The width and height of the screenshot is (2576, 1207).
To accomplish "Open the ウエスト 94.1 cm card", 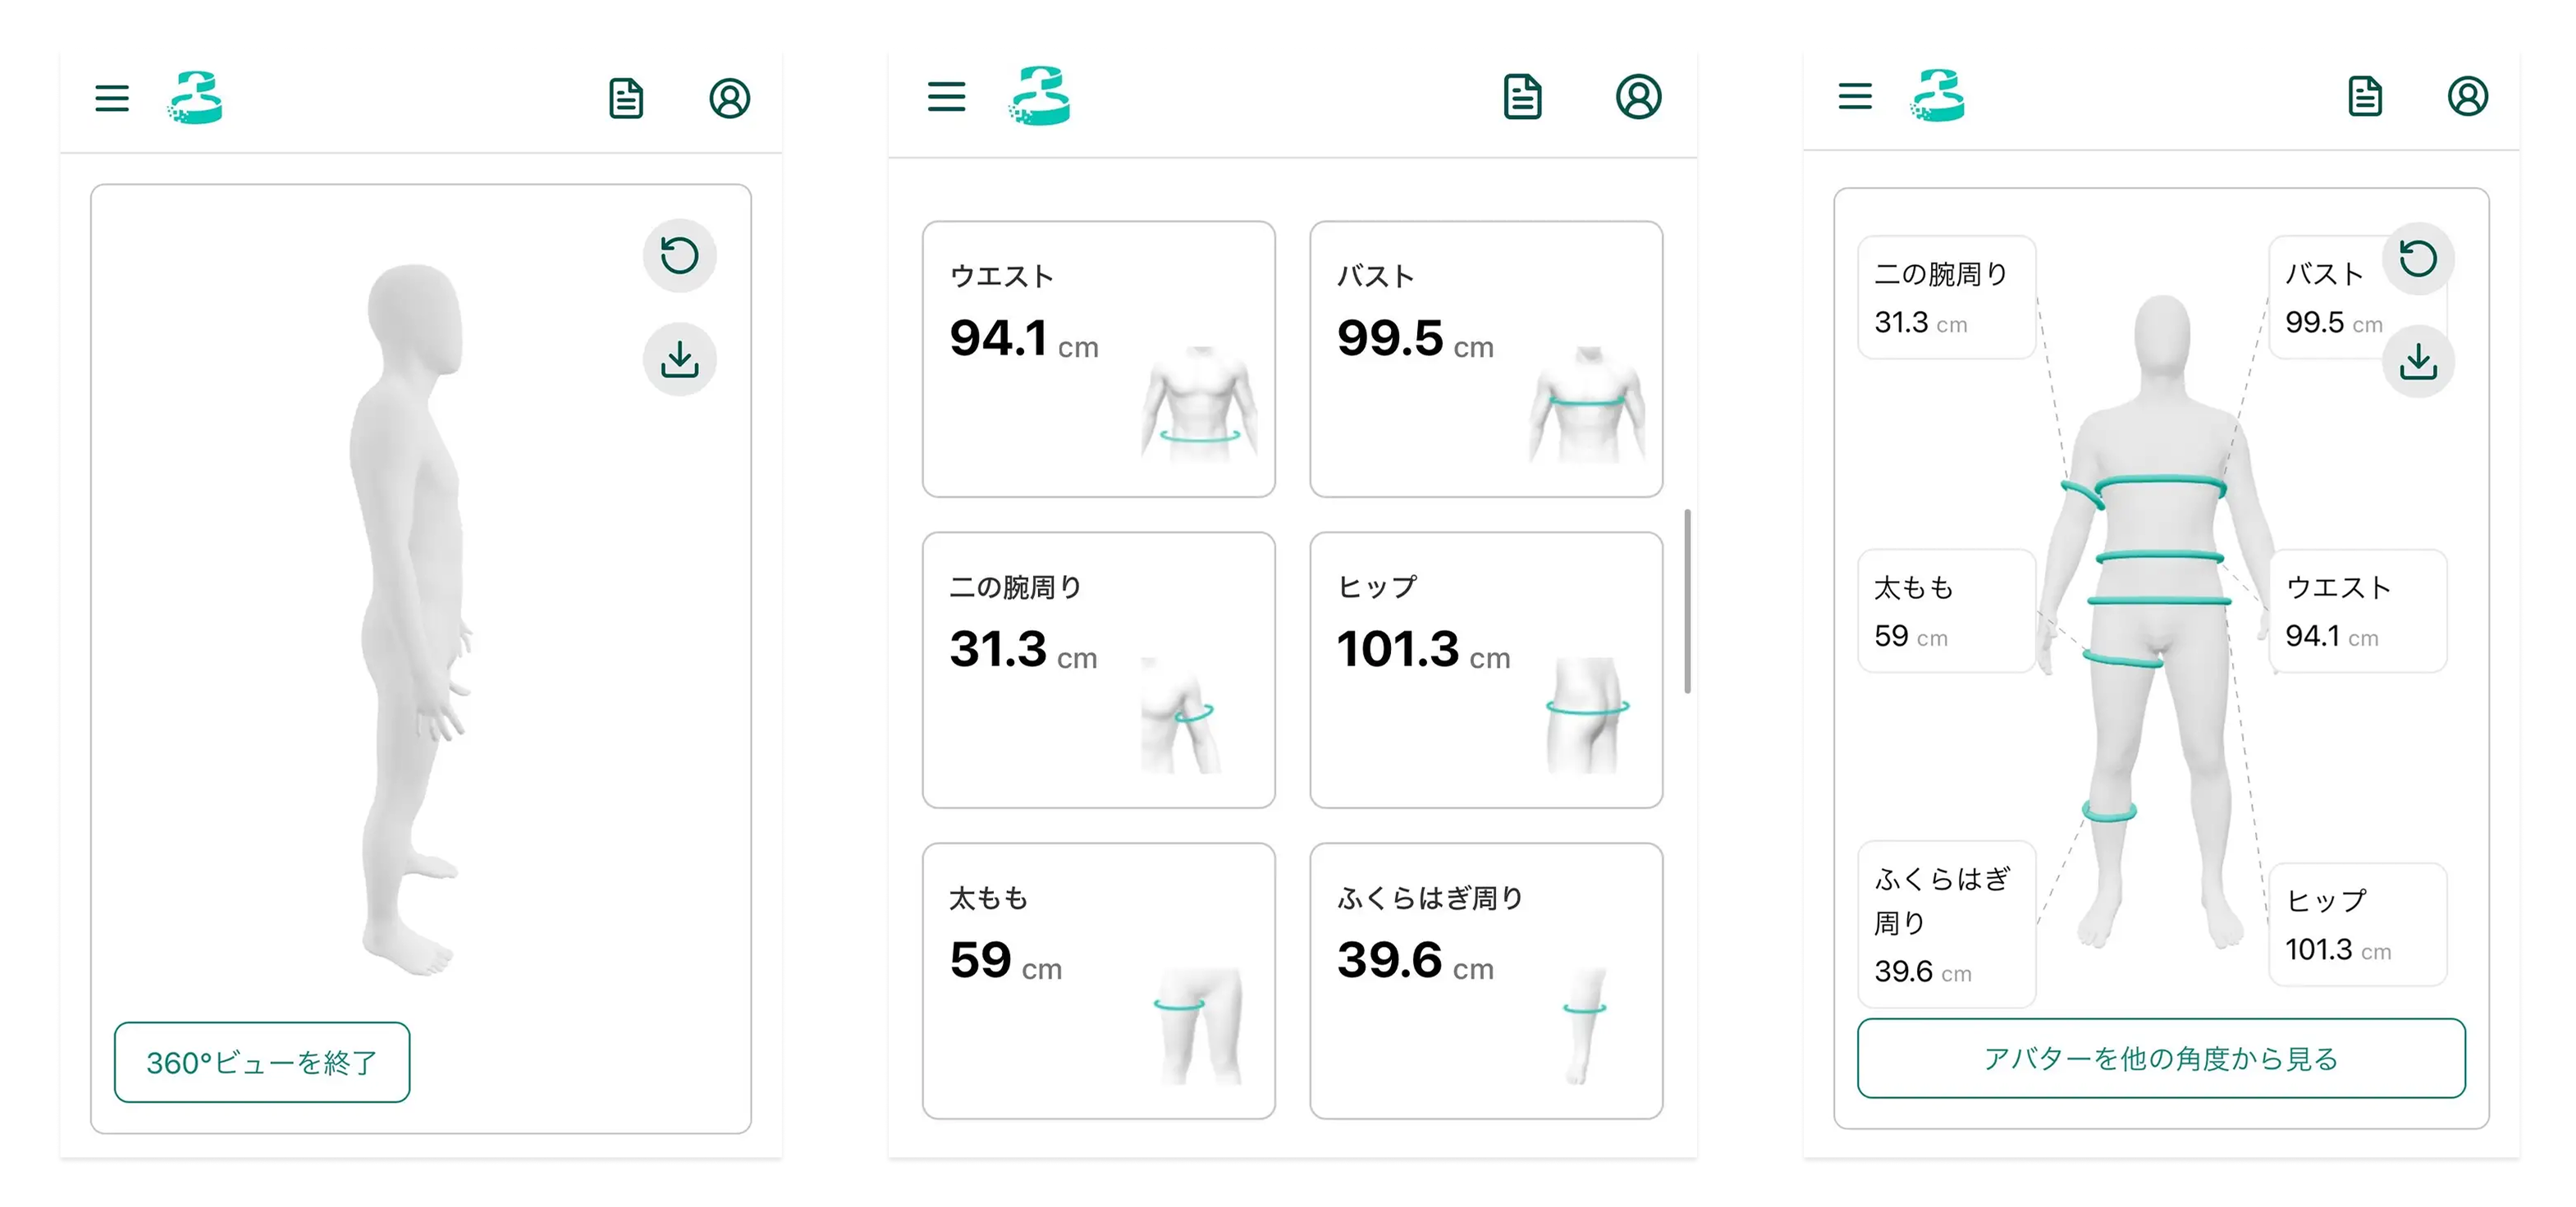I will 1099,359.
